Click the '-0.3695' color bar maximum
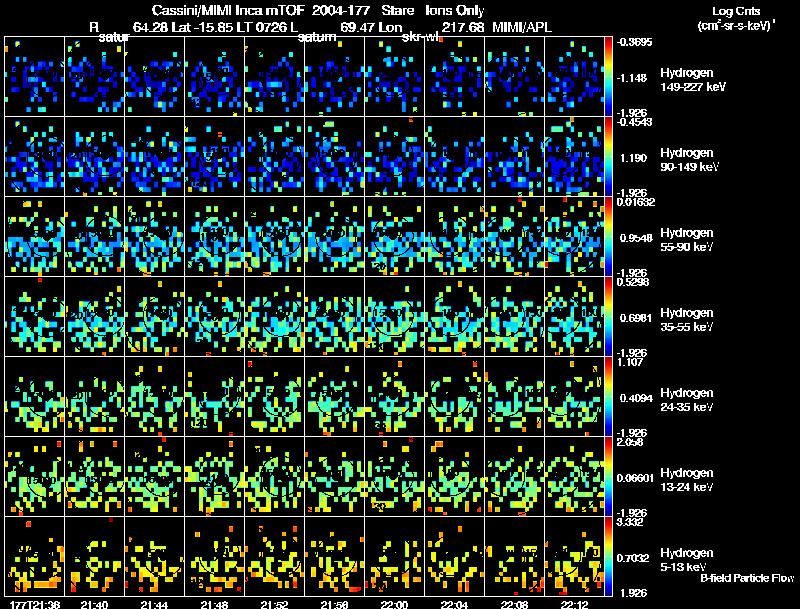The width and height of the screenshot is (800, 609). pos(635,42)
